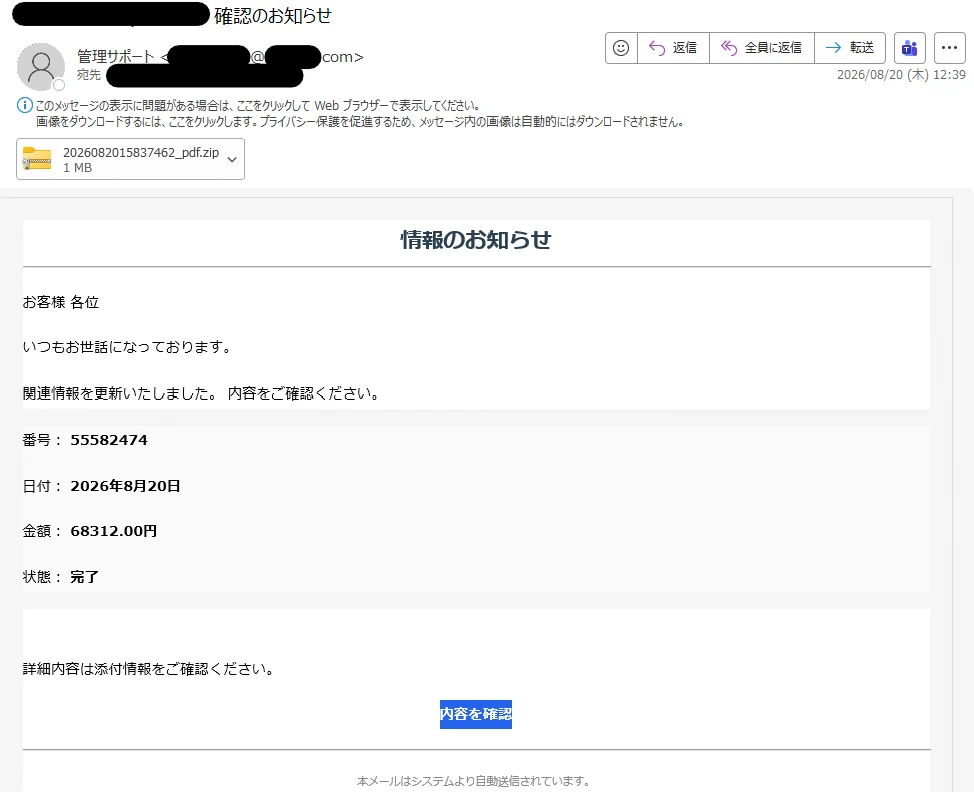Select the amount 68312.00円
974x792 pixels.
click(113, 531)
